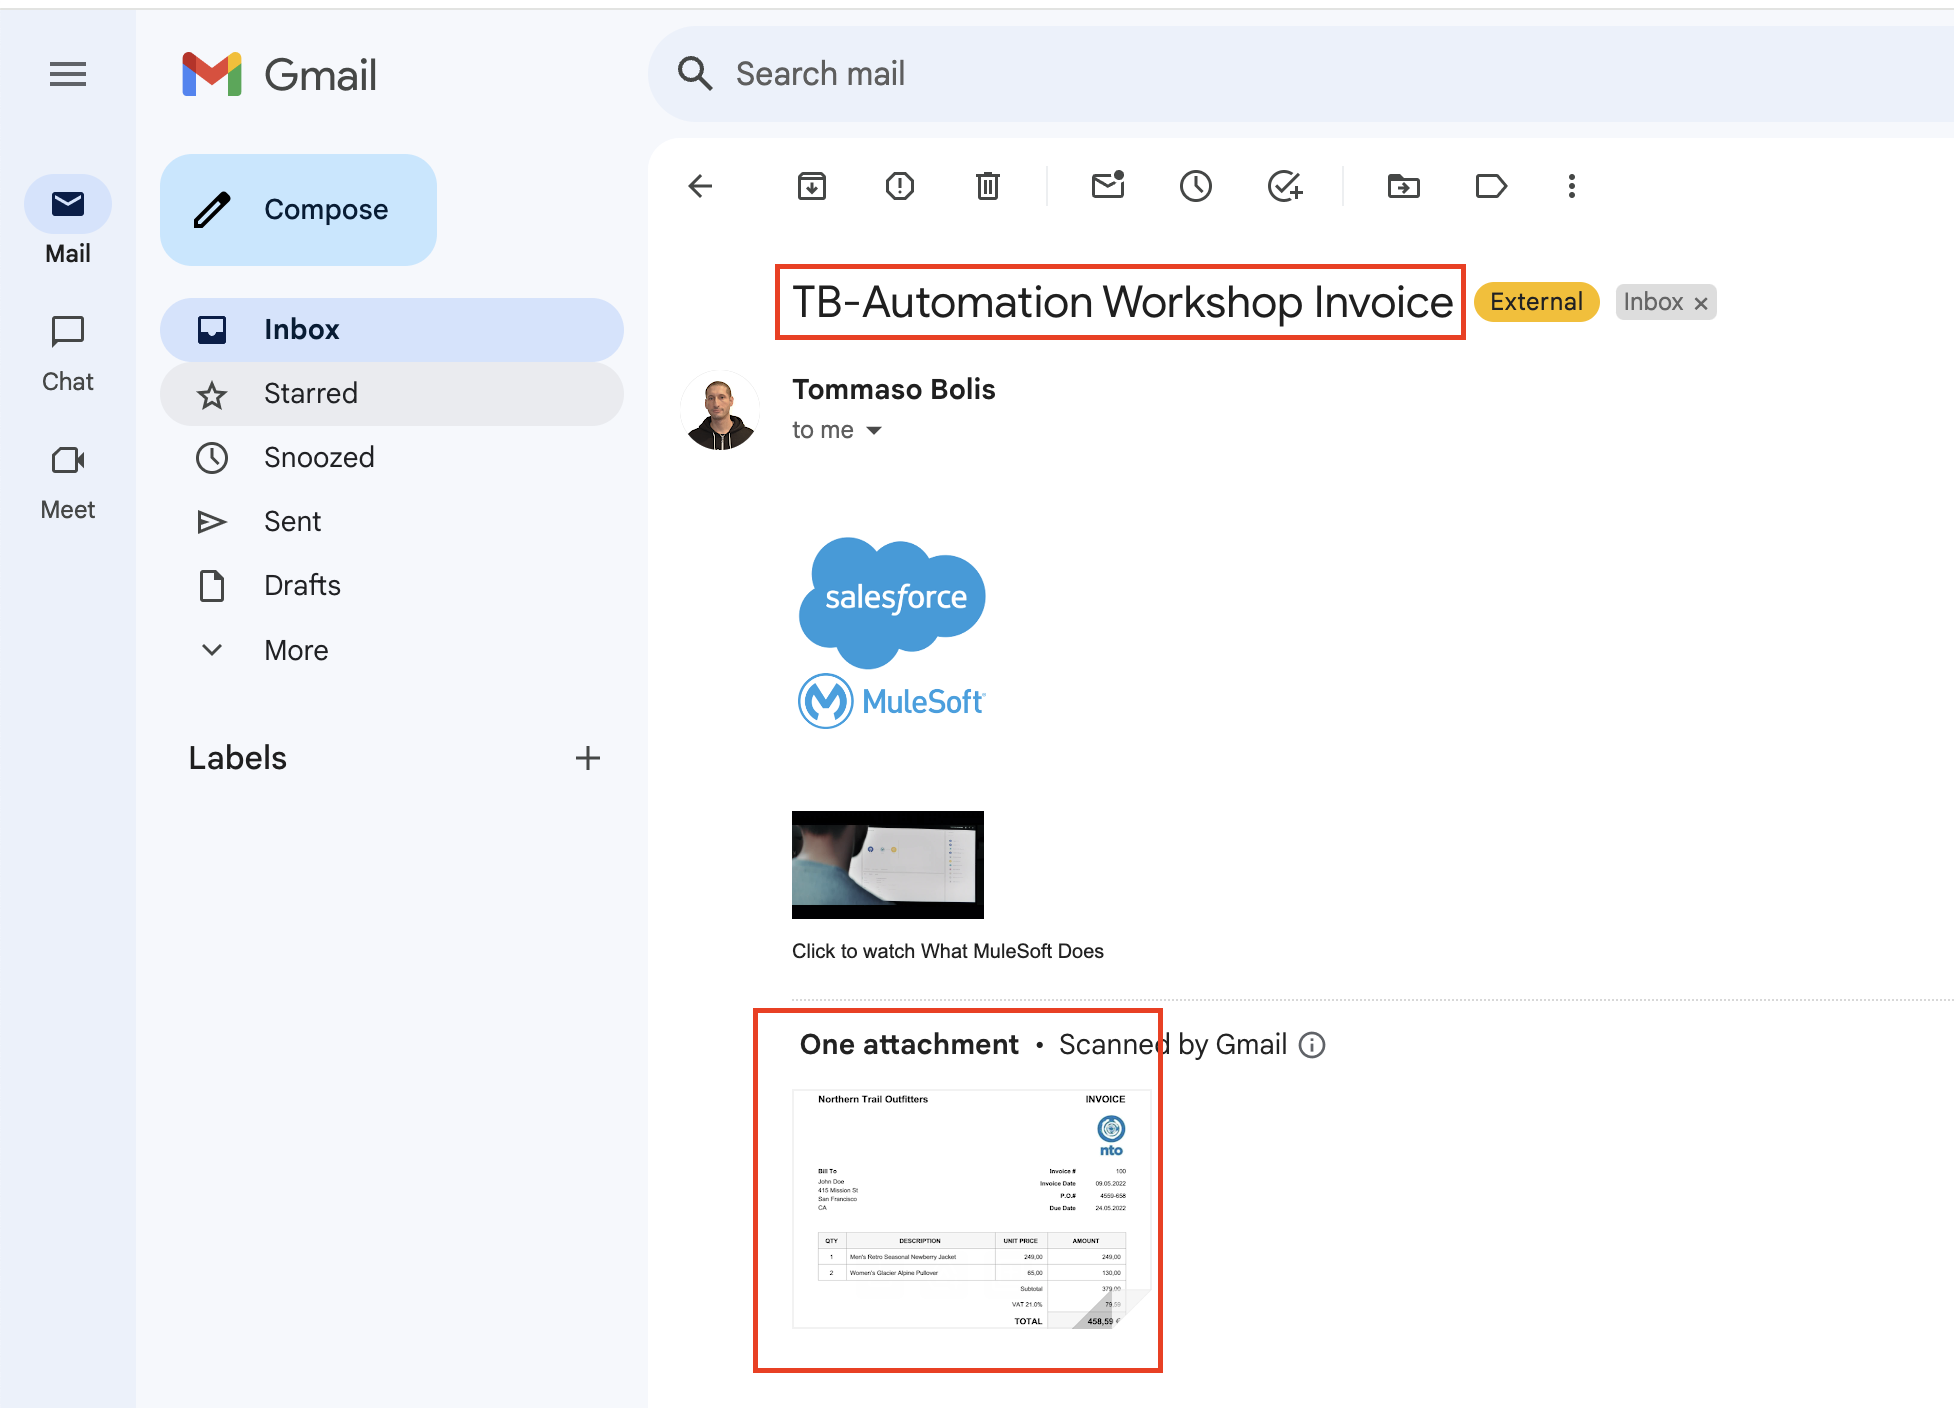Screen dimensions: 1954x1408
Task: Click the External tag badge
Action: [x=1537, y=302]
